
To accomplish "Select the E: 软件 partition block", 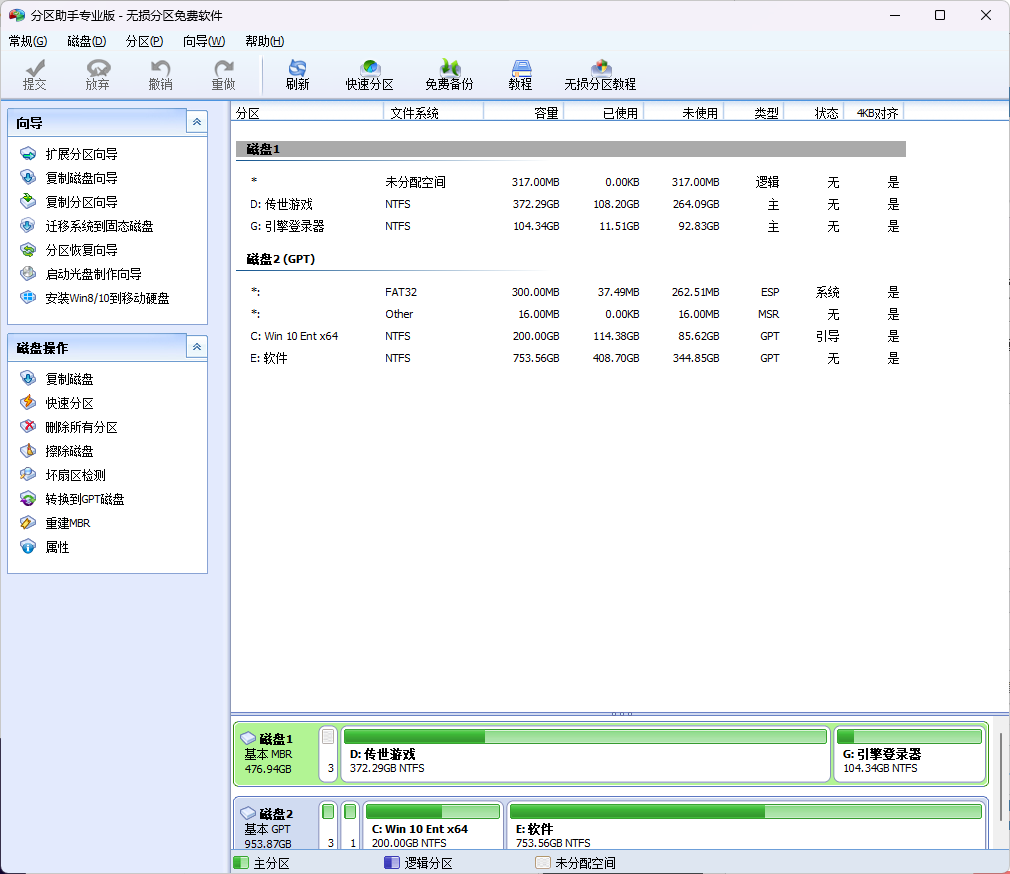I will pos(746,828).
